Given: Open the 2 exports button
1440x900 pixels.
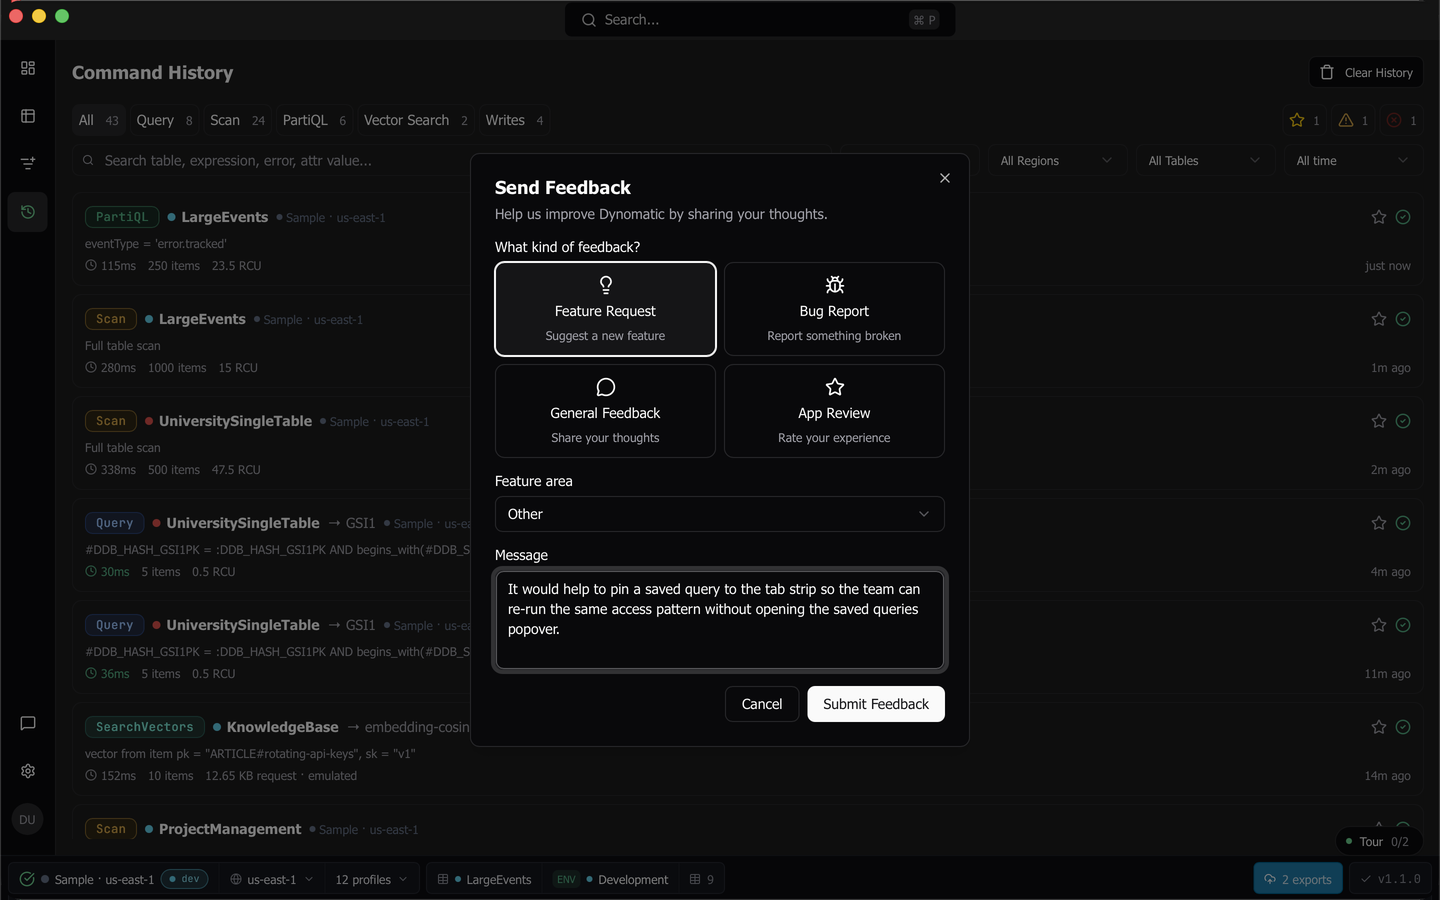Looking at the screenshot, I should tap(1298, 879).
